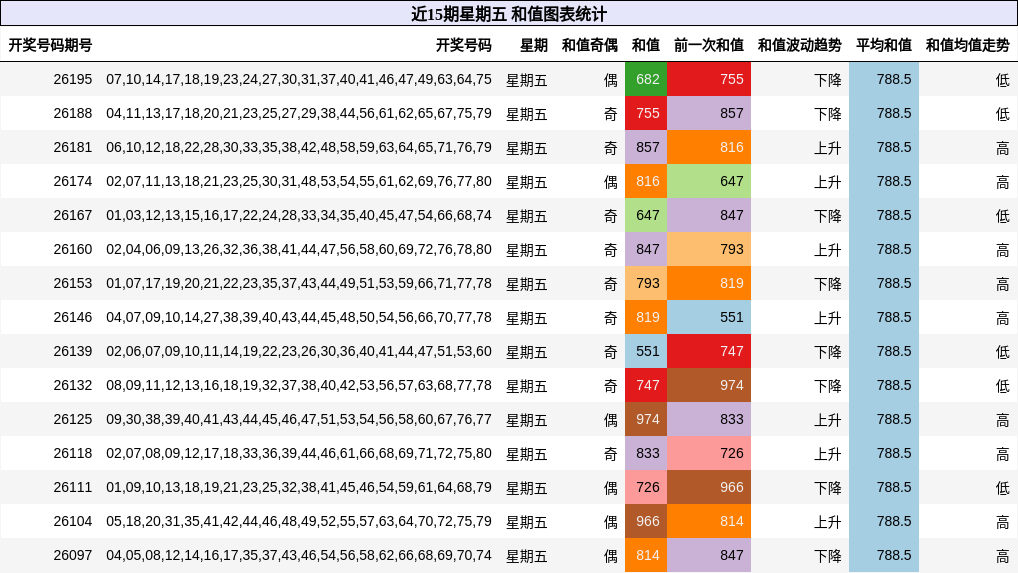Select issue number 26153
1018x573 pixels.
click(73, 284)
